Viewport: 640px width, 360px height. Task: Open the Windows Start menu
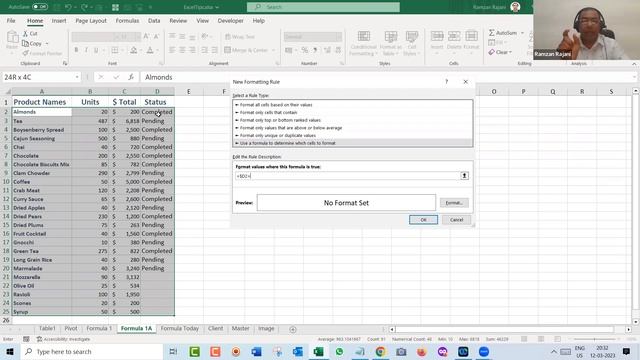point(10,351)
